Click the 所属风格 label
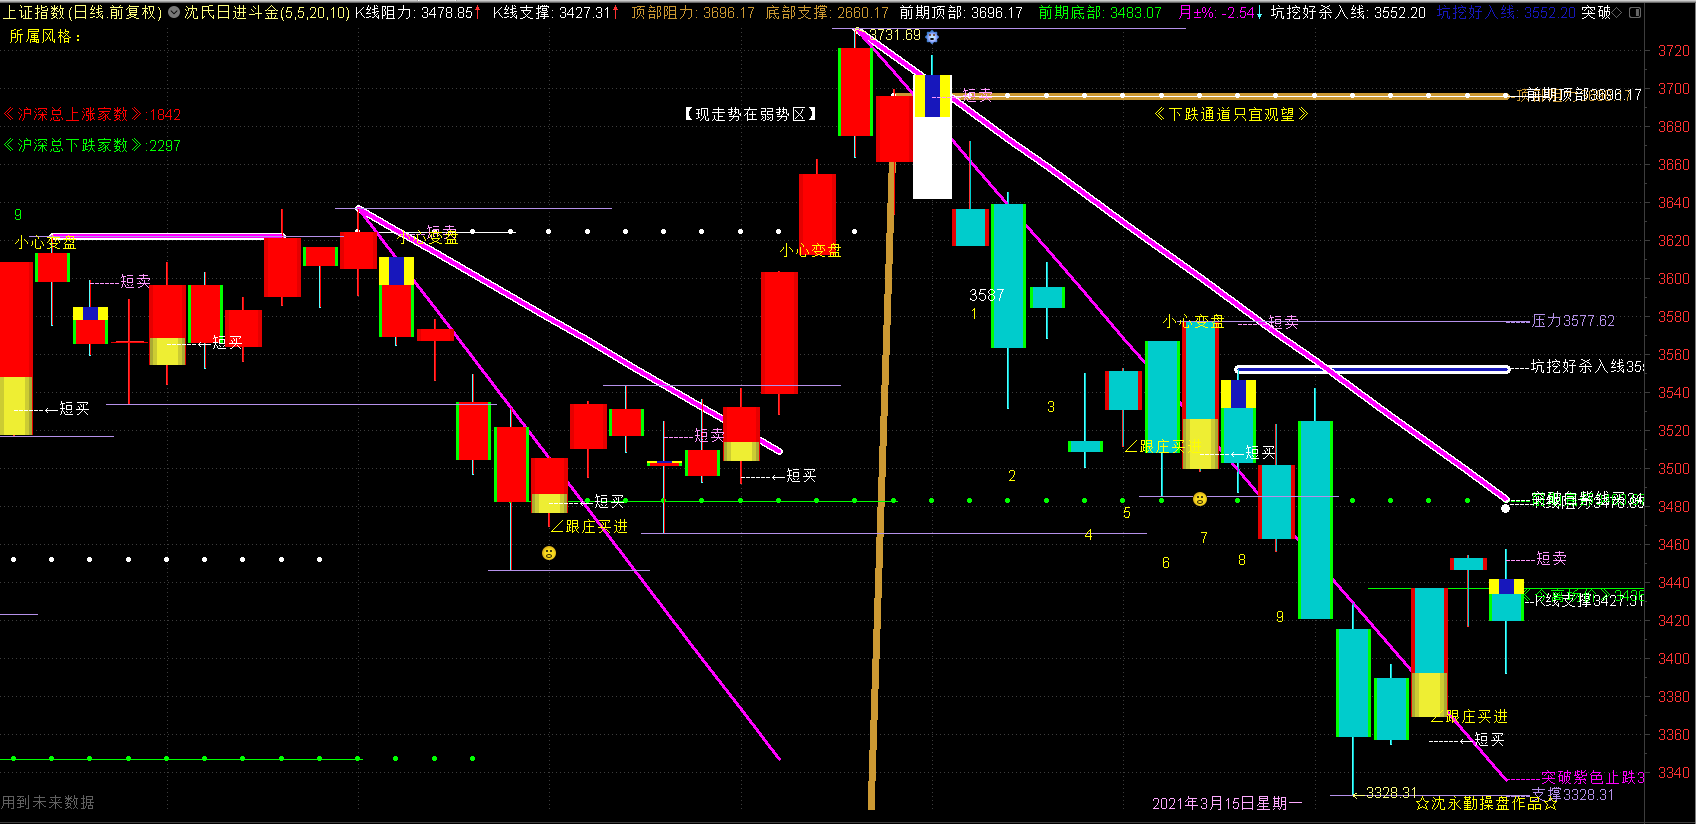 click(45, 36)
